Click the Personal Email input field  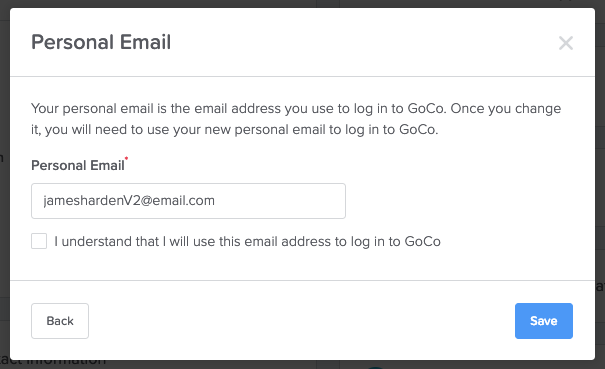(188, 201)
